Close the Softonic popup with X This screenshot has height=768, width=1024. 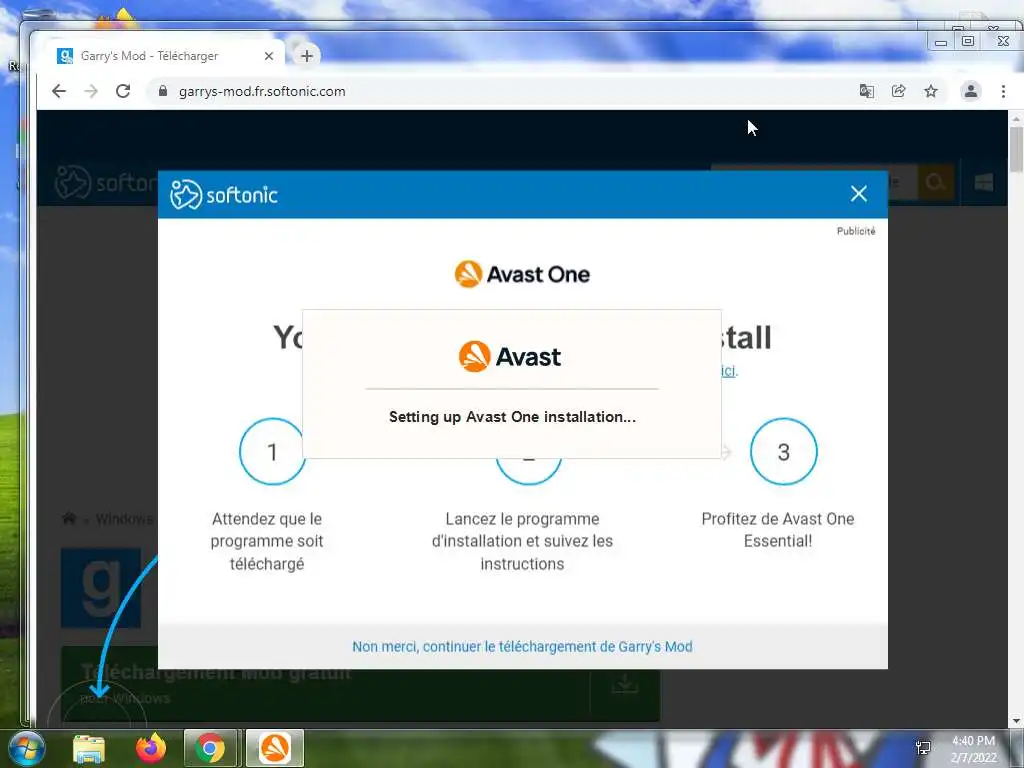coord(859,193)
